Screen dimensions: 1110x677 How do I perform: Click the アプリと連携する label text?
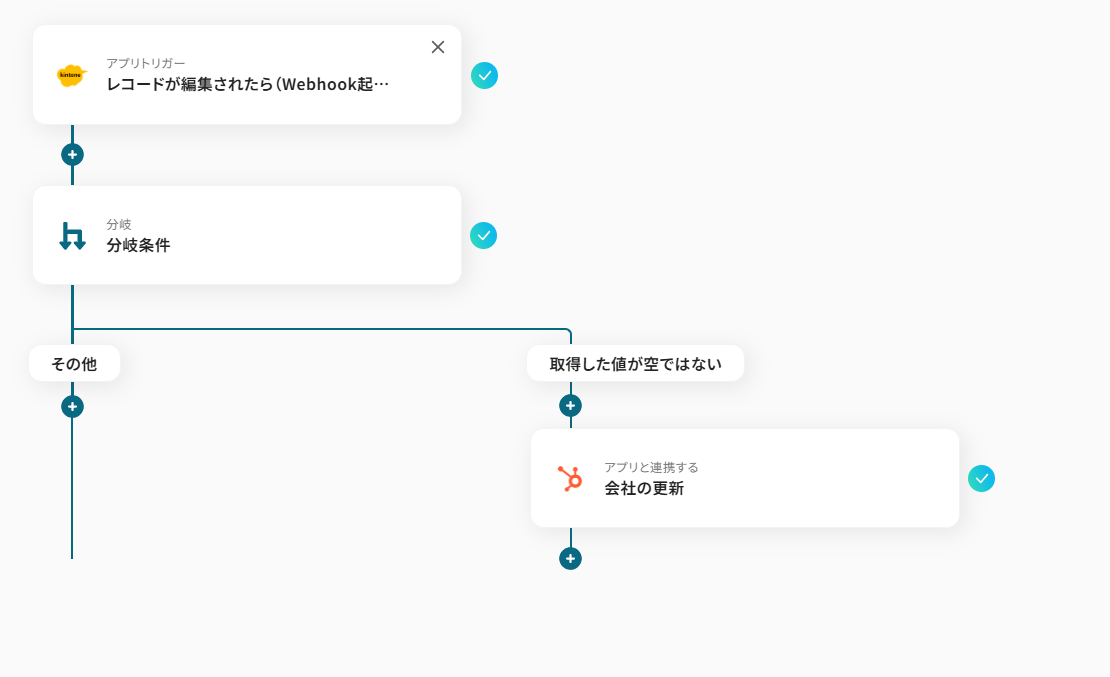tap(651, 466)
